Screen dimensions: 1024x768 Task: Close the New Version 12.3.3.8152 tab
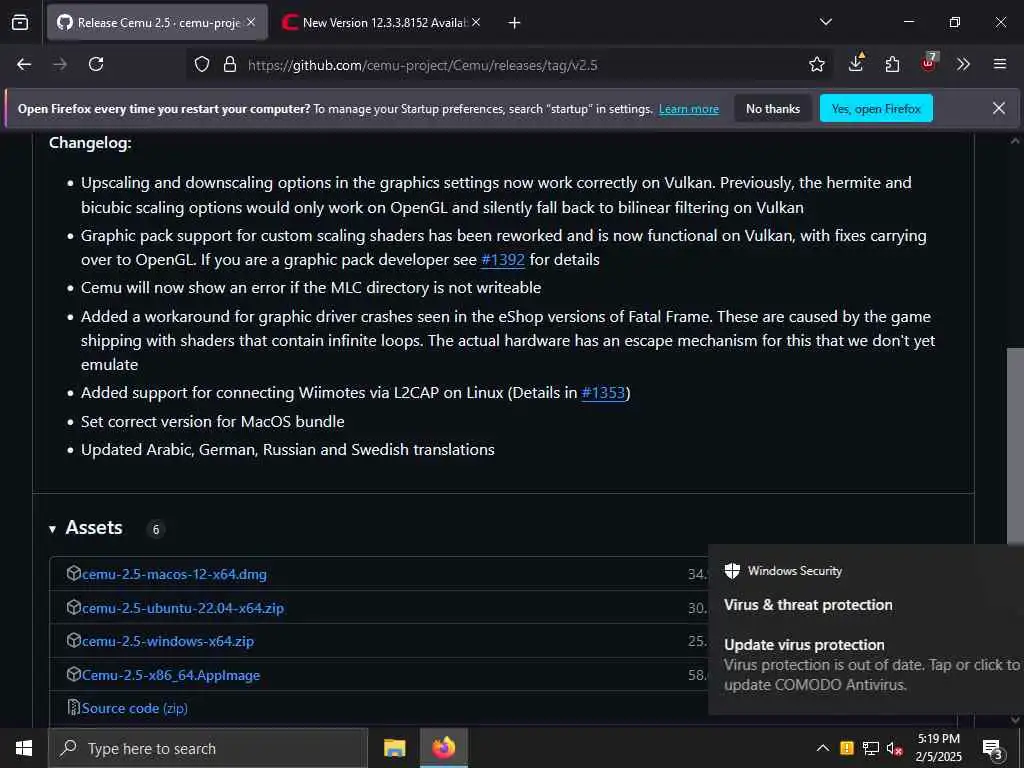476,22
